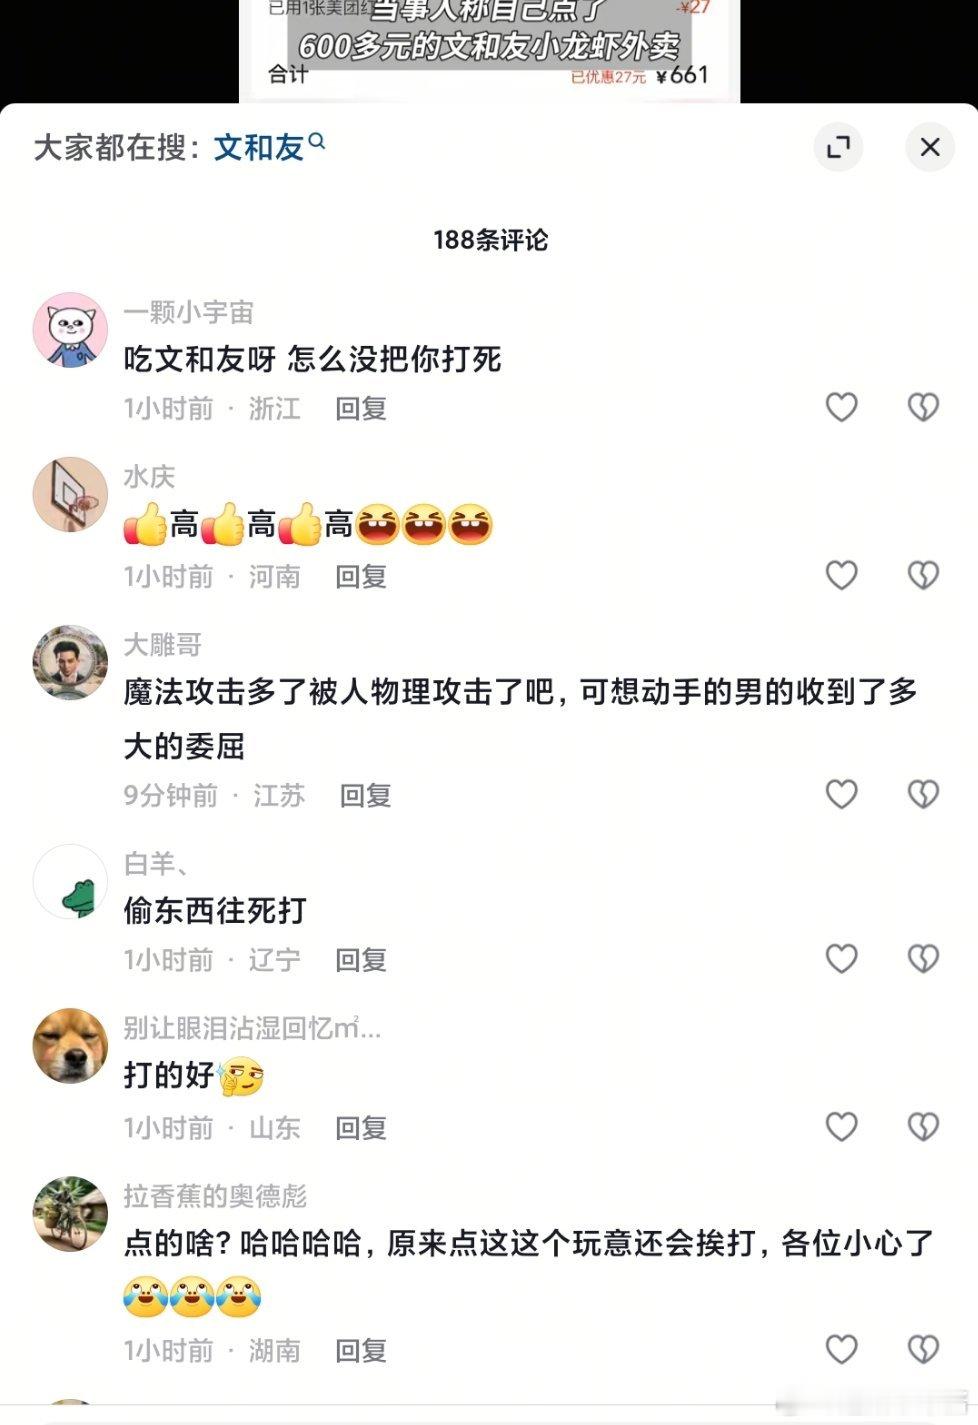Reply to the comment from 湖南
Screen dimensions: 978x1425
coord(361,1351)
